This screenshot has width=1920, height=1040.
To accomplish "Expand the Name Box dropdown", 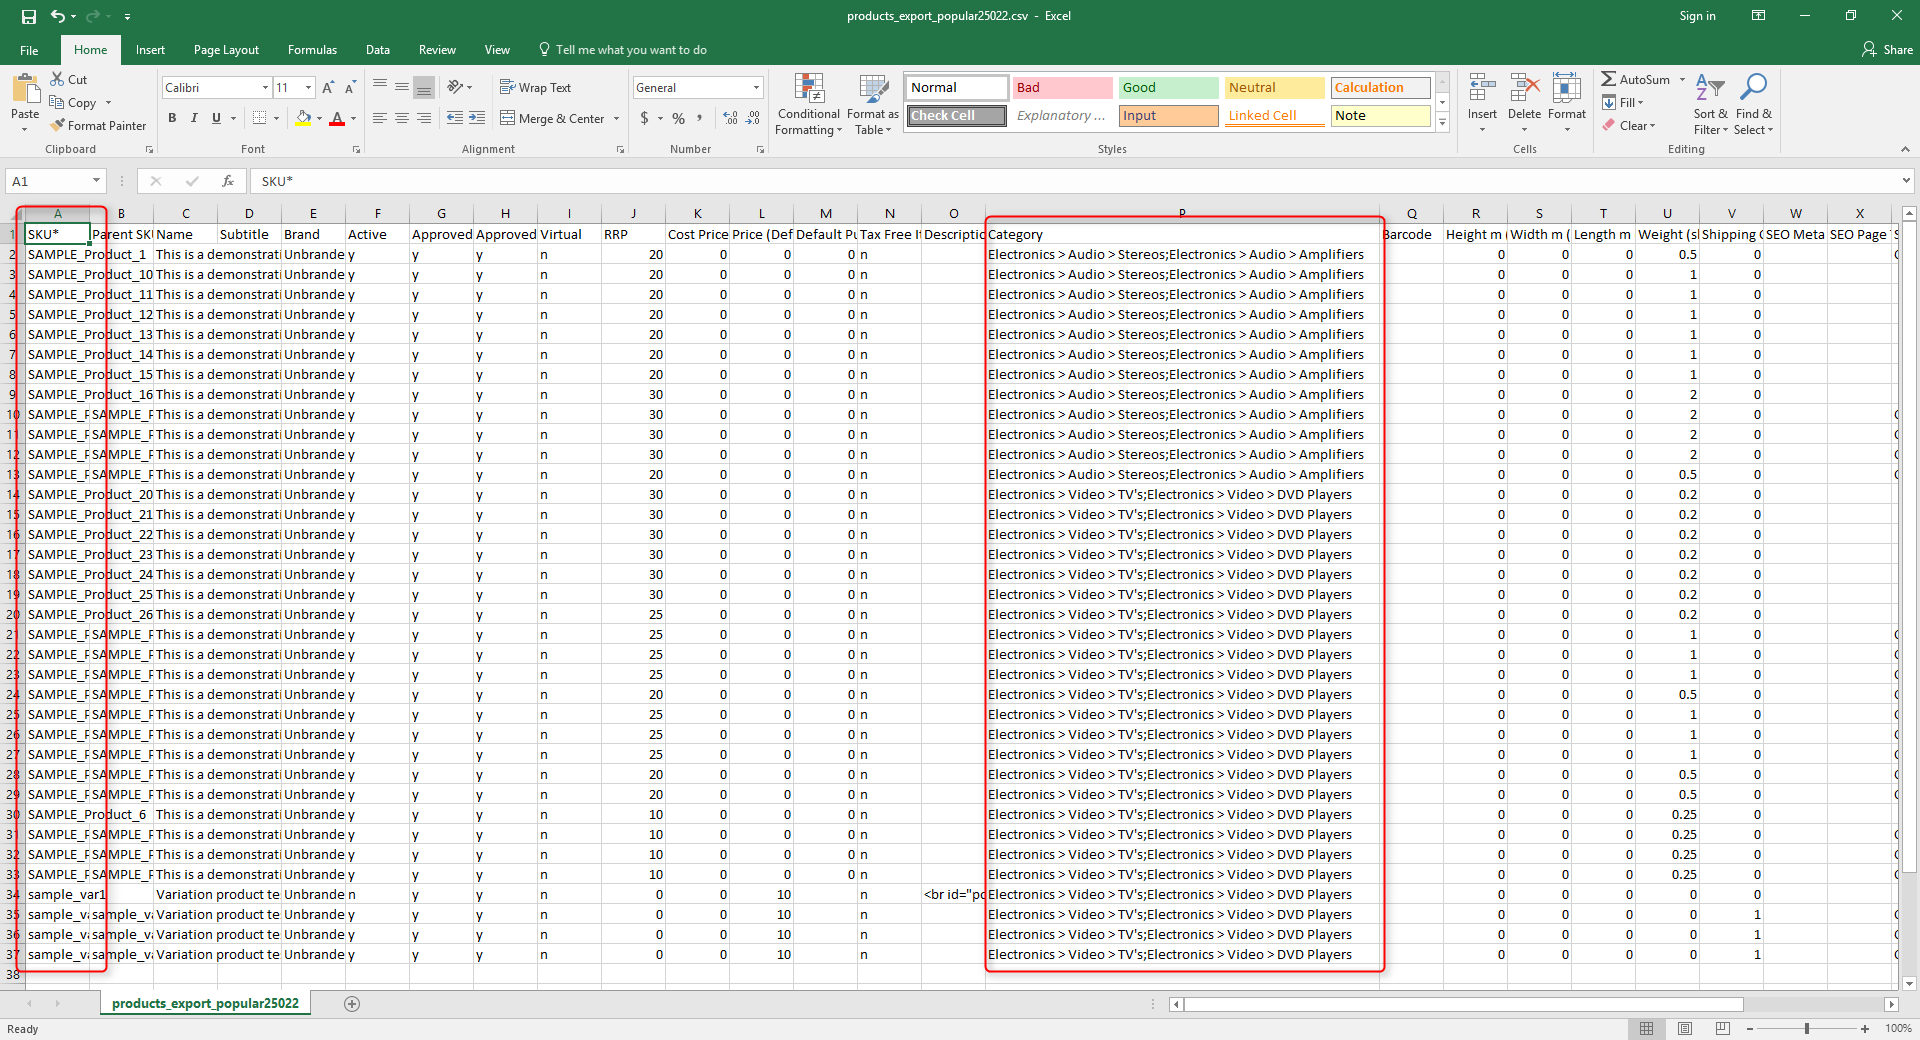I will 96,181.
